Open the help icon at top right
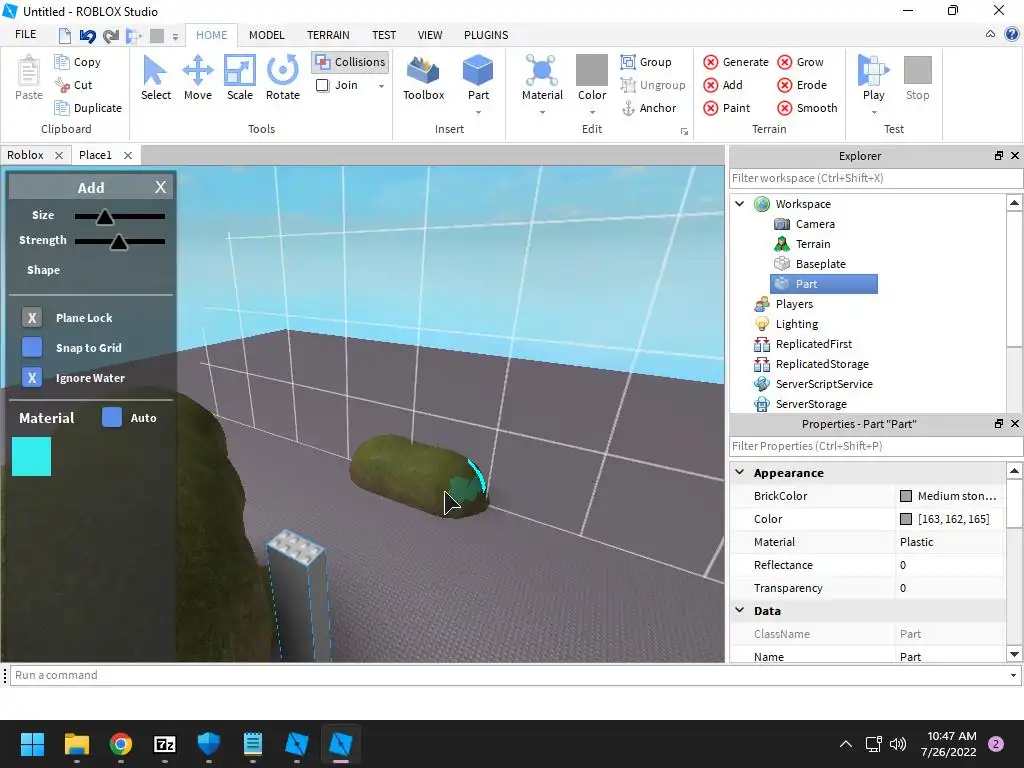This screenshot has height=768, width=1024. [x=1012, y=34]
